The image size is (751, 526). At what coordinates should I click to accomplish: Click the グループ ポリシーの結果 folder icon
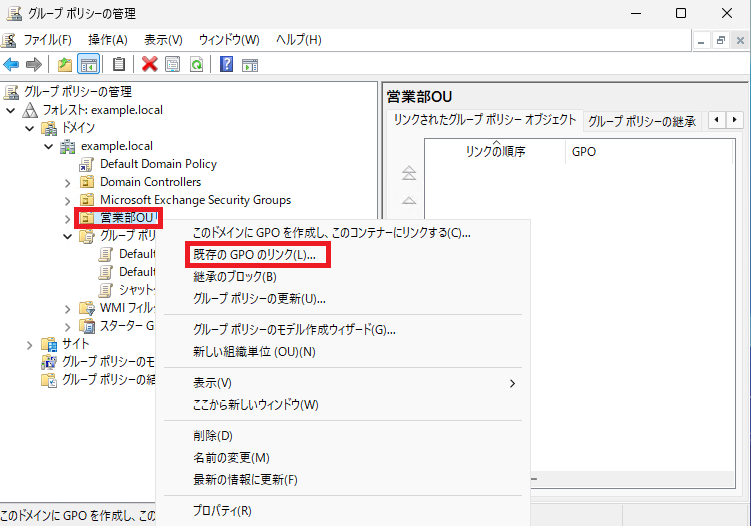pos(48,380)
